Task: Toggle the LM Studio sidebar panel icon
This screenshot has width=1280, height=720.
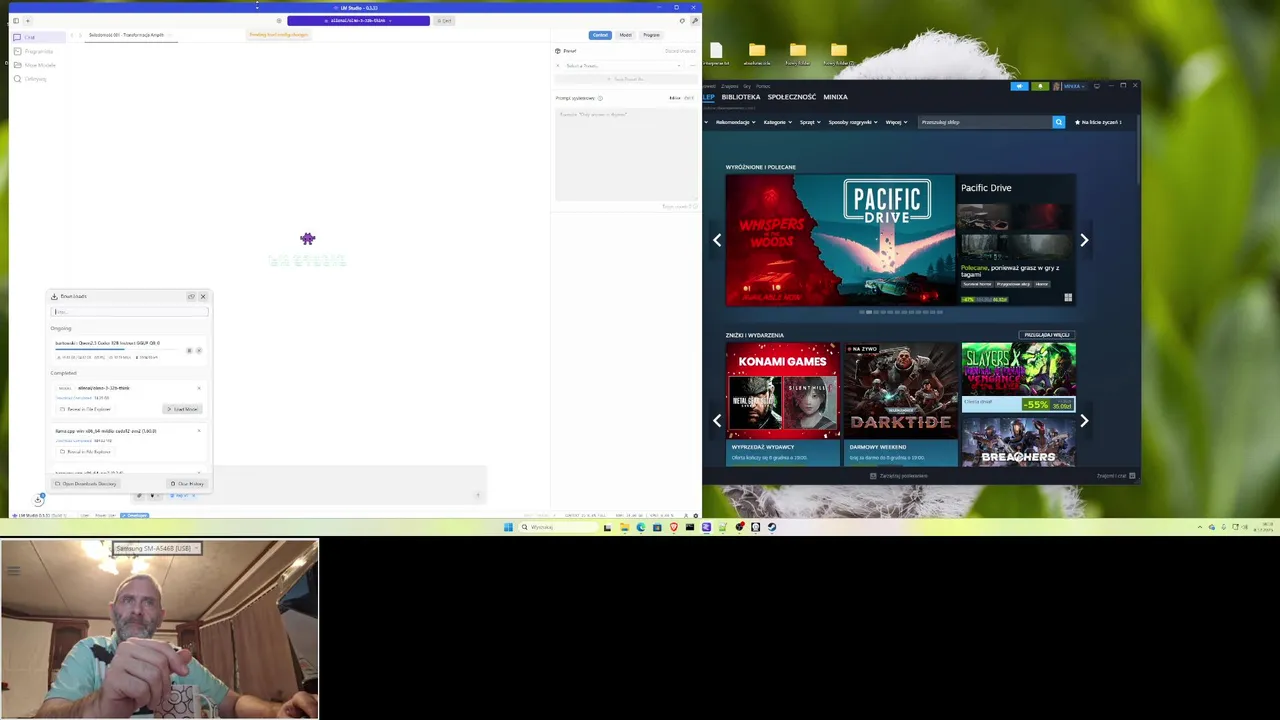Action: (16, 21)
